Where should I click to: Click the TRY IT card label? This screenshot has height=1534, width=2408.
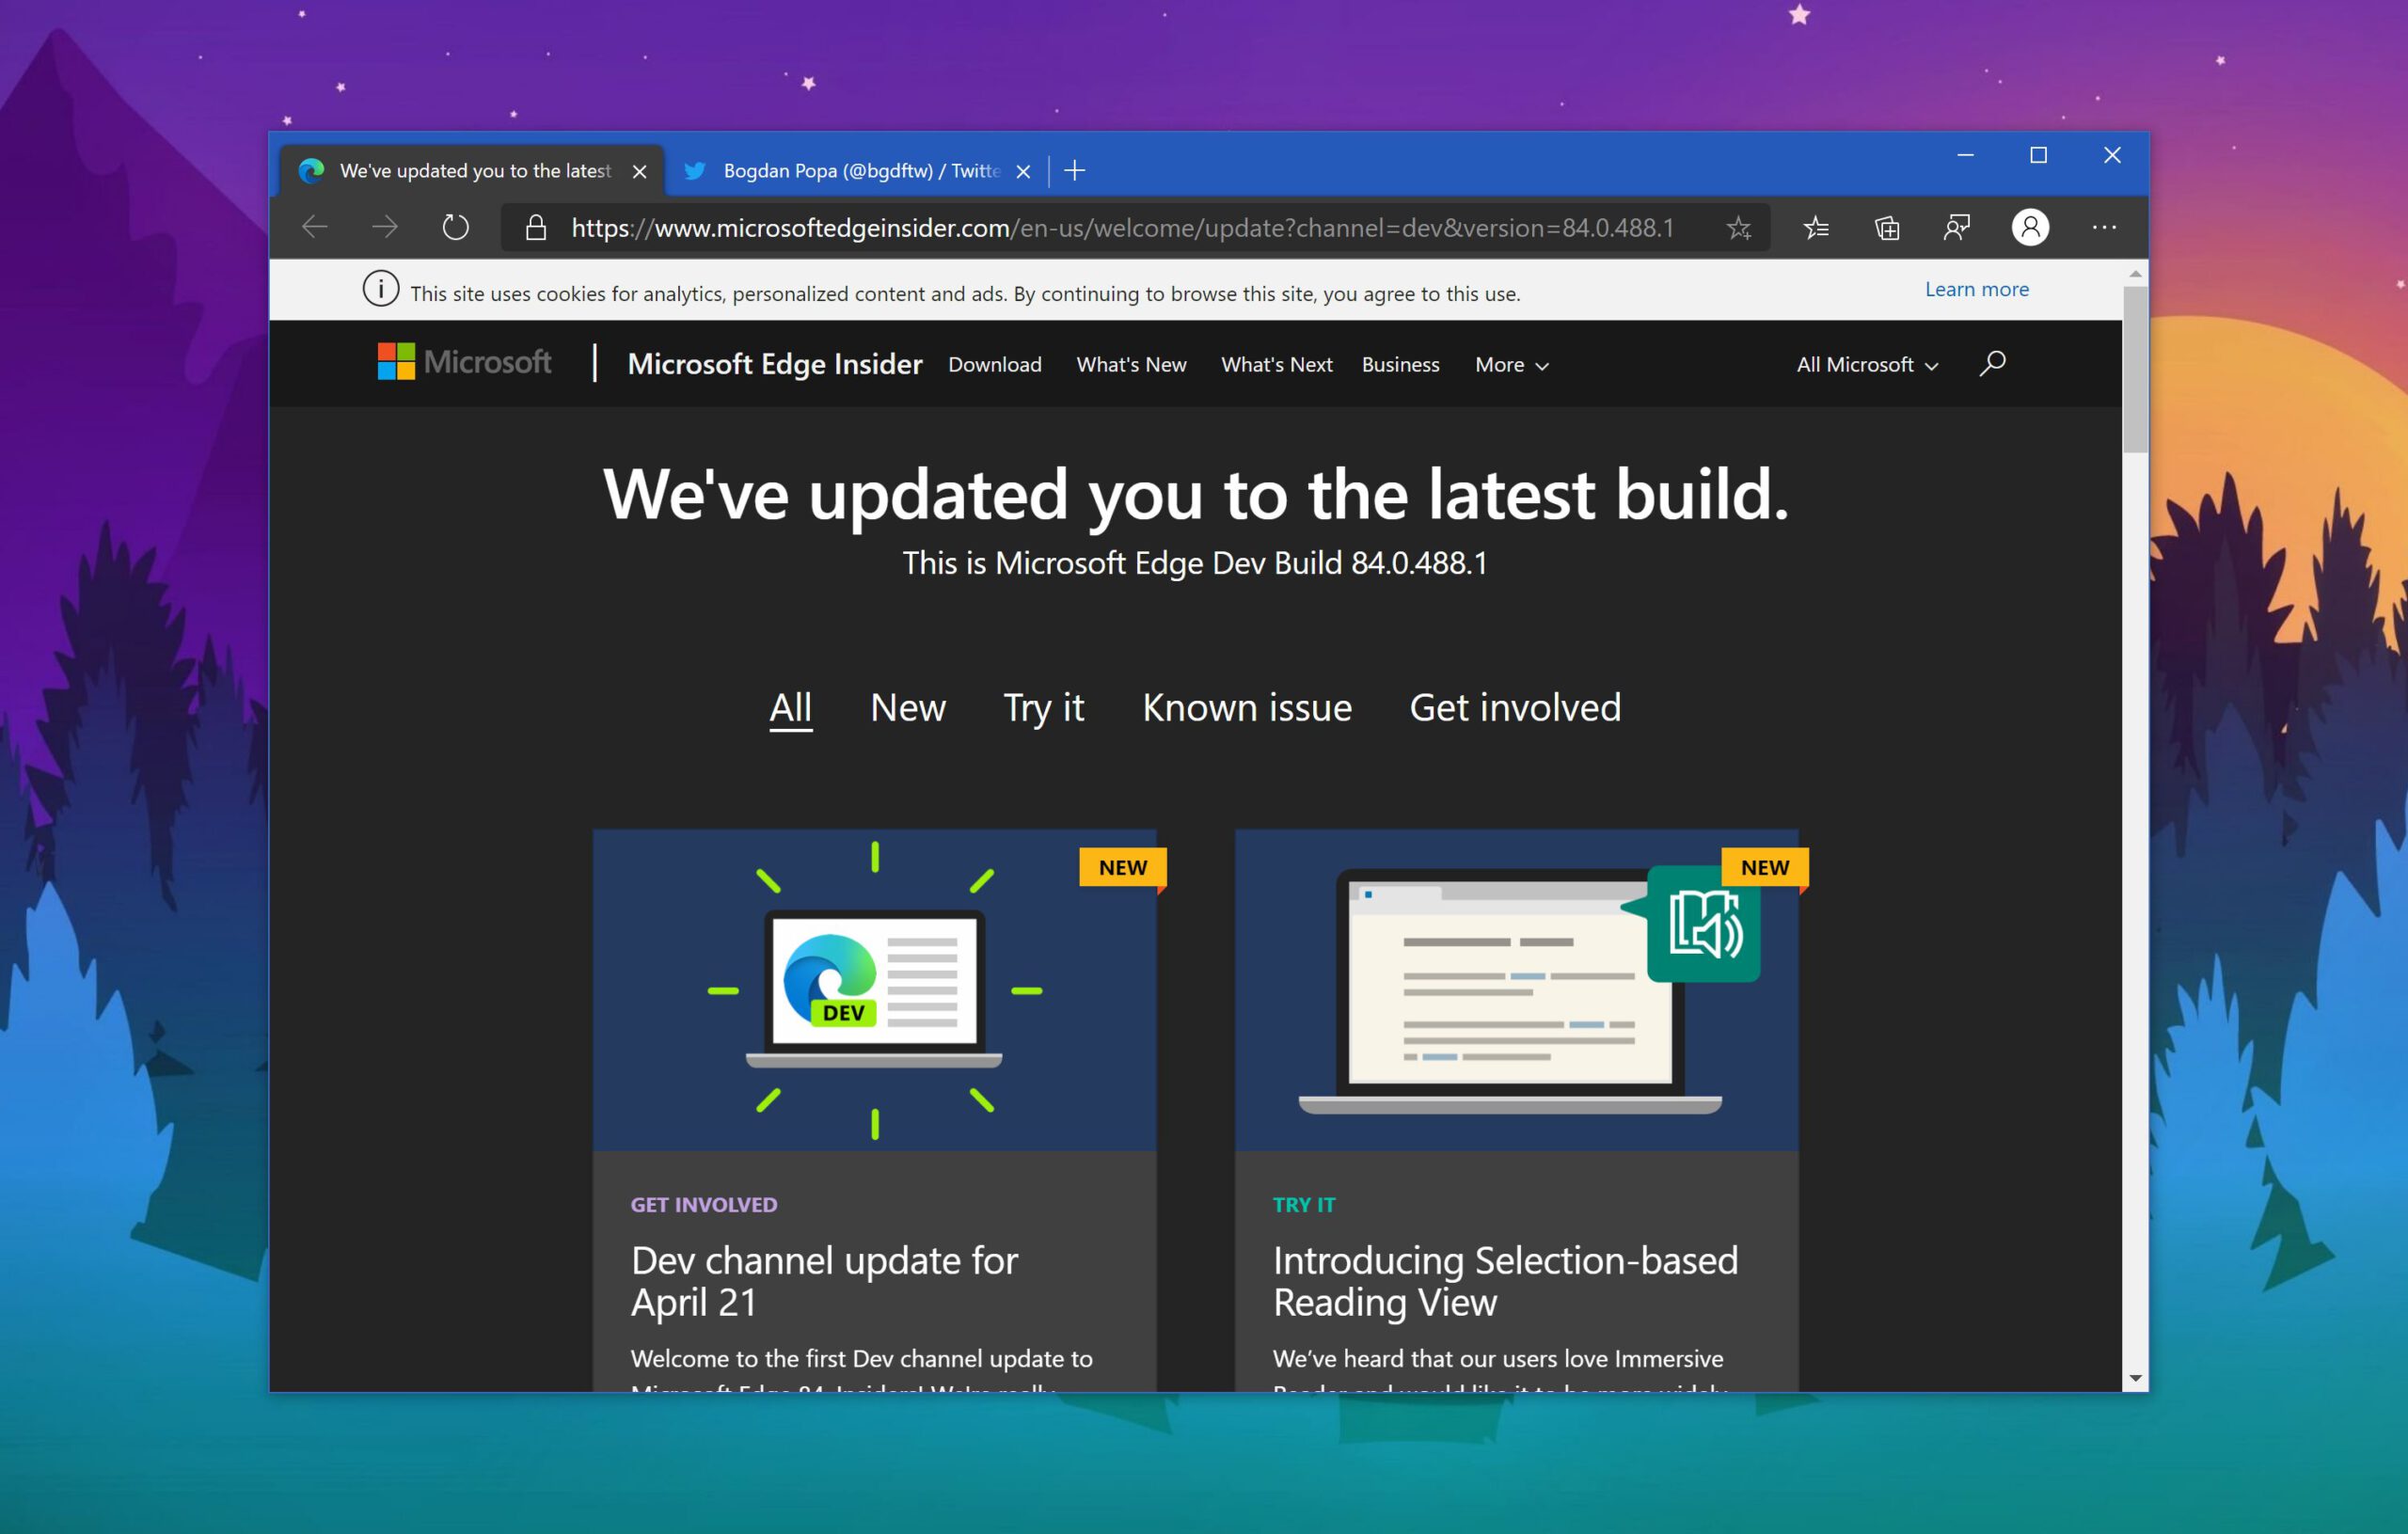[1304, 1205]
